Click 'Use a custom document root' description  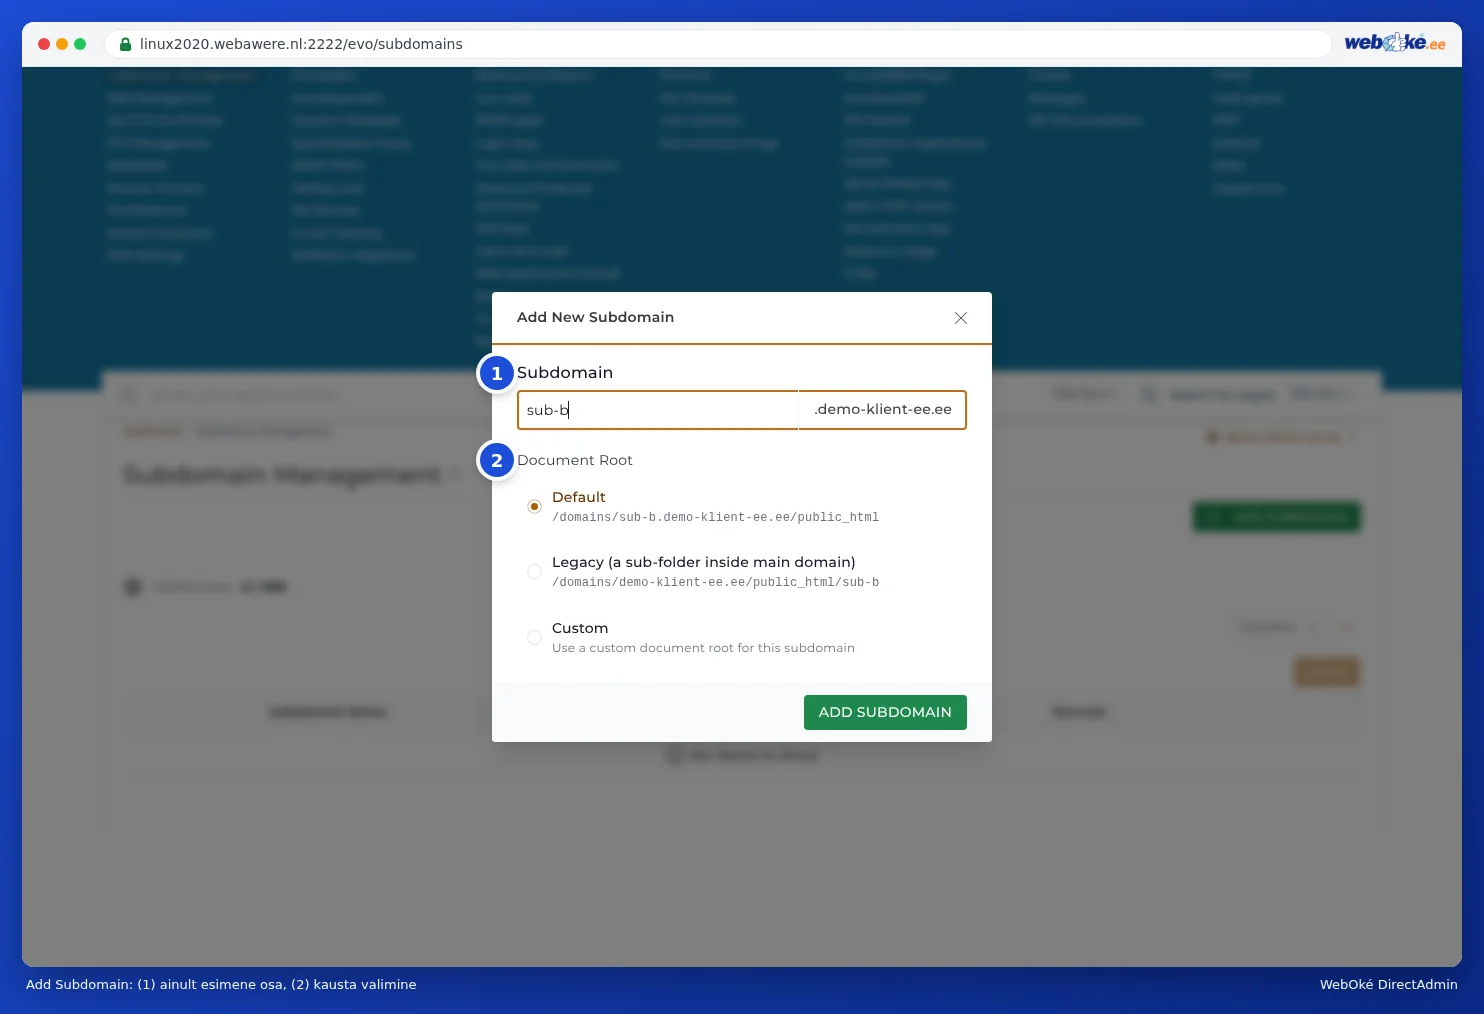[703, 648]
